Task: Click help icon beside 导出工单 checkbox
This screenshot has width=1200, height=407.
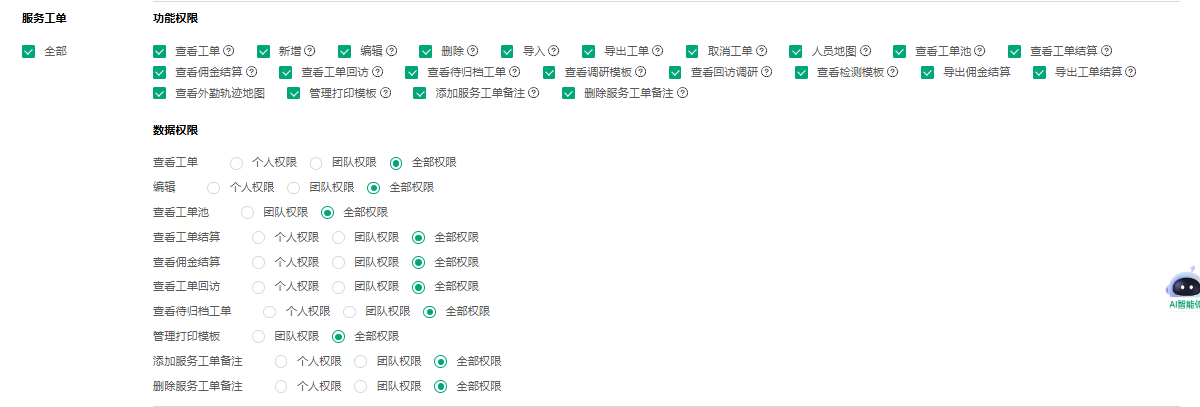Action: click(658, 51)
